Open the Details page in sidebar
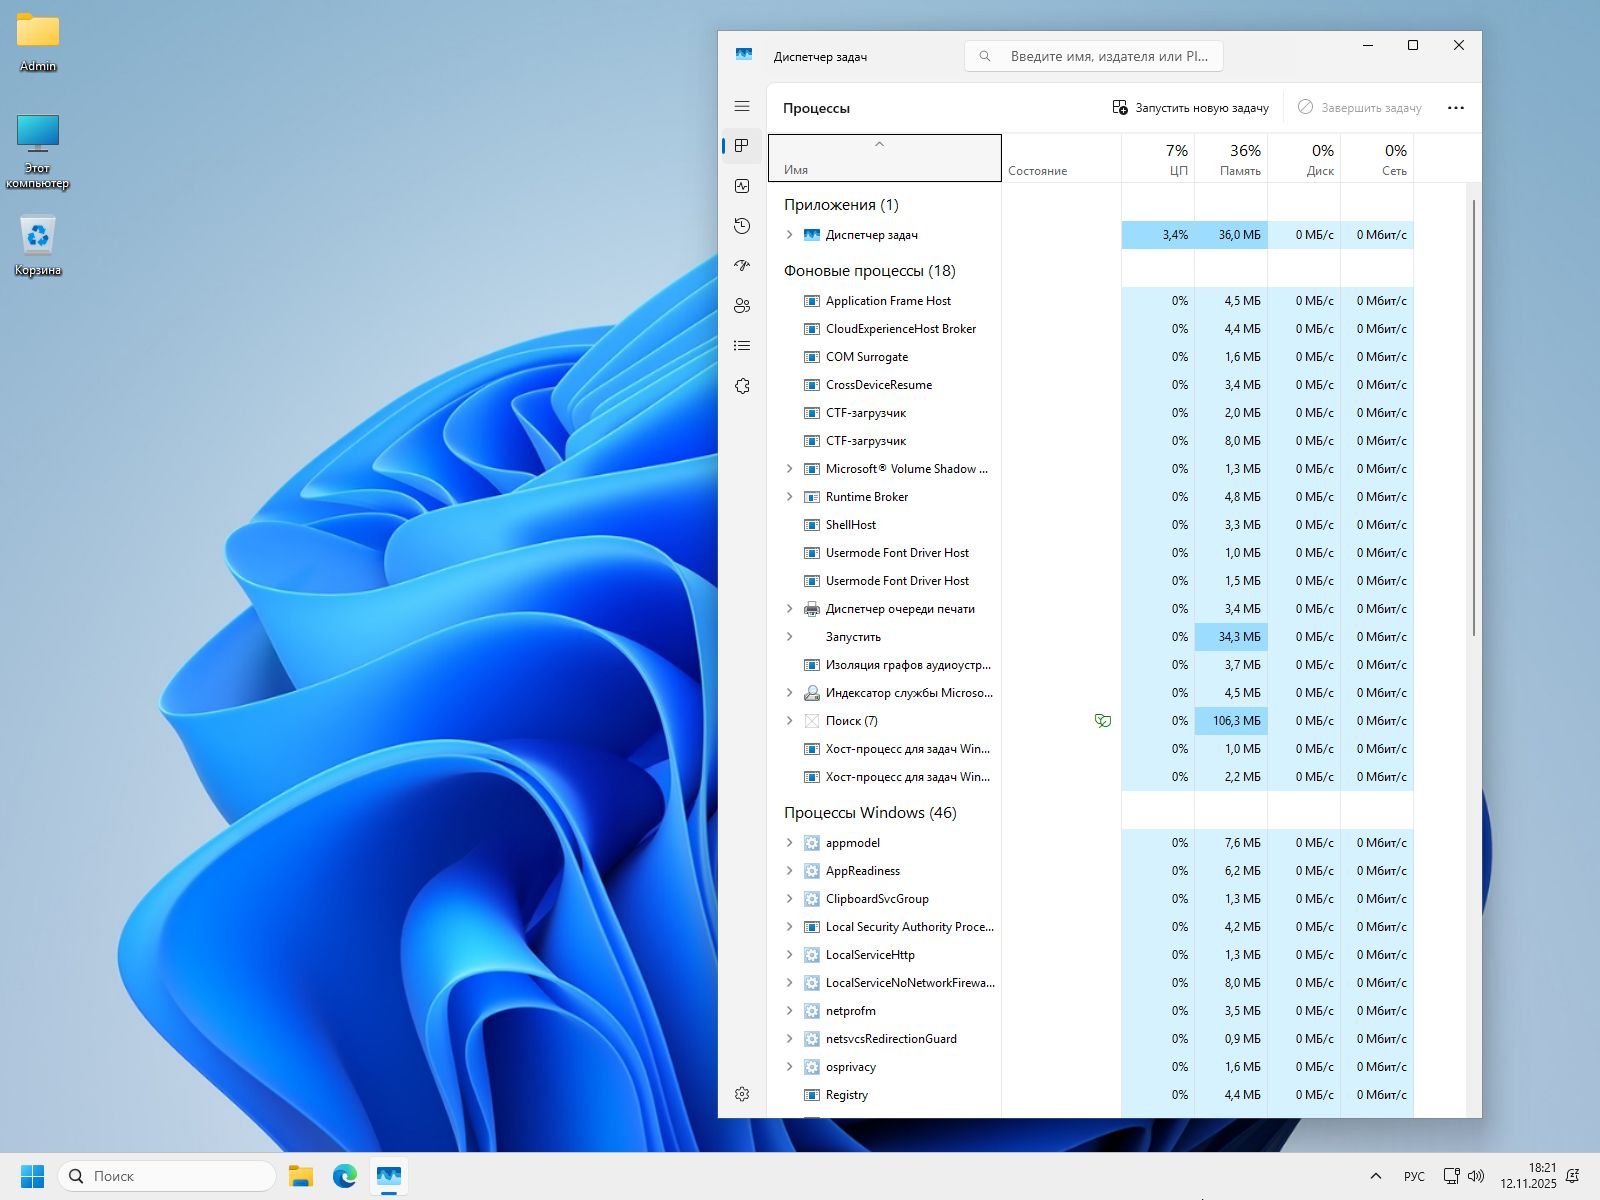Screen dimensions: 1600x1200 coord(742,346)
